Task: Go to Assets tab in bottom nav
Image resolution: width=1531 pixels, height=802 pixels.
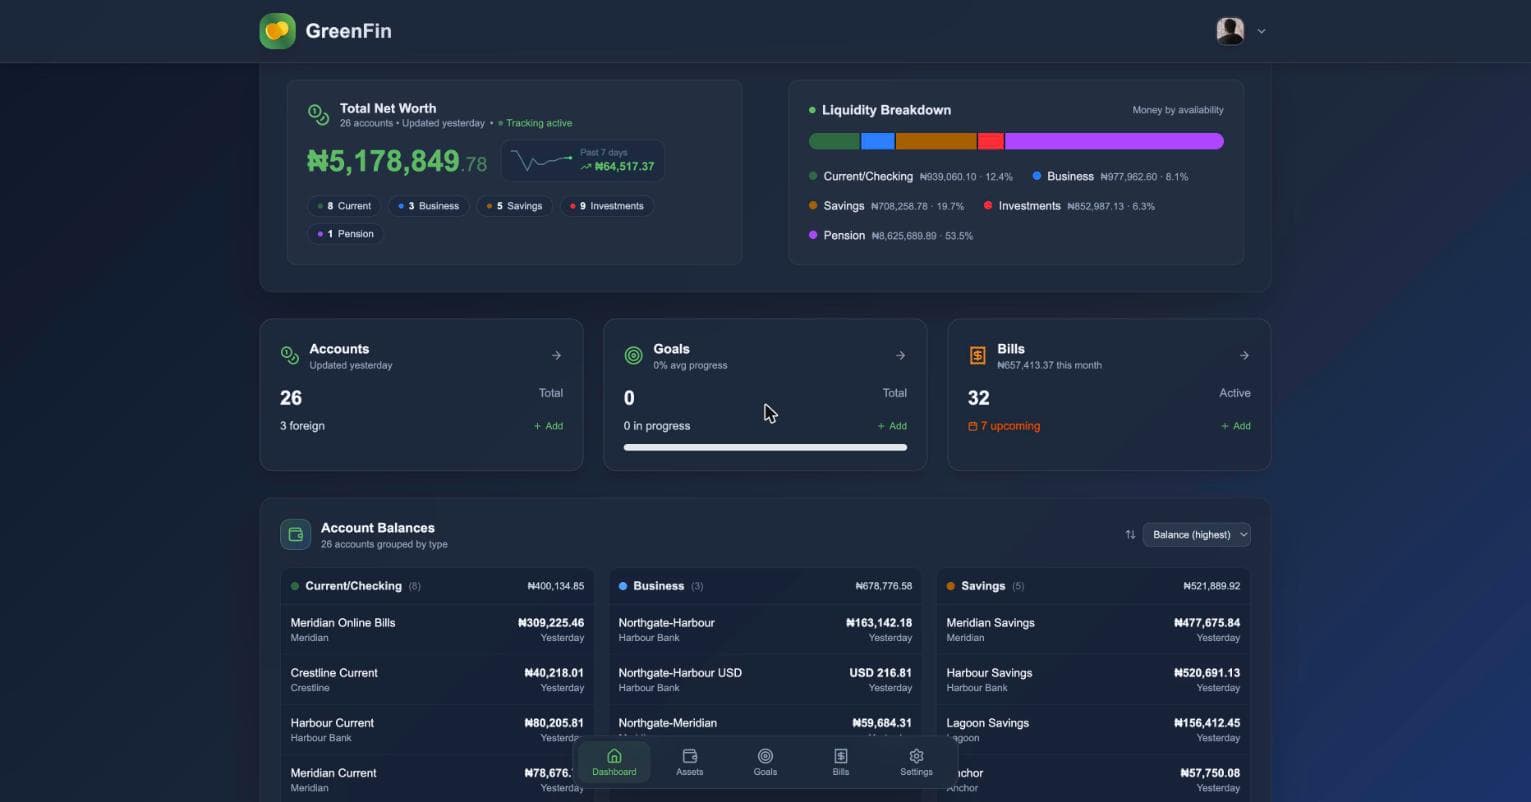Action: (x=689, y=762)
